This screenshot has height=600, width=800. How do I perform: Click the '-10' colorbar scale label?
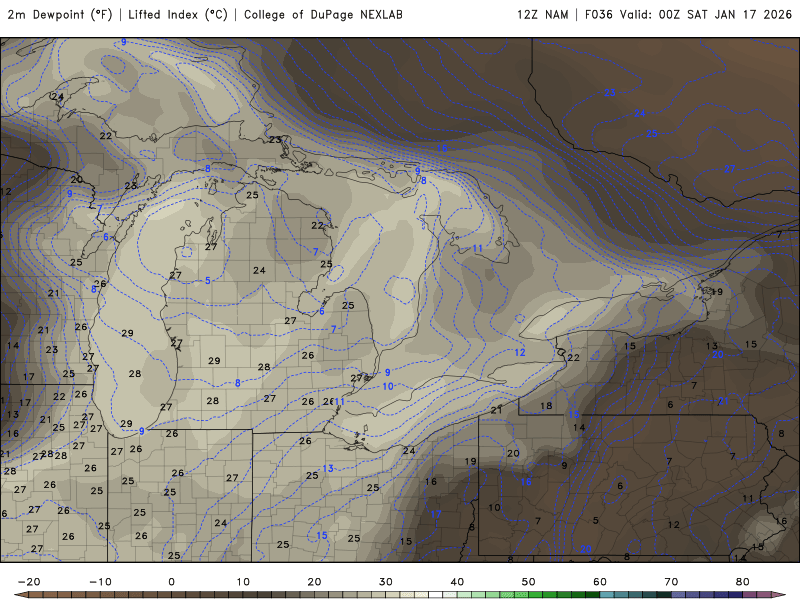point(101,582)
